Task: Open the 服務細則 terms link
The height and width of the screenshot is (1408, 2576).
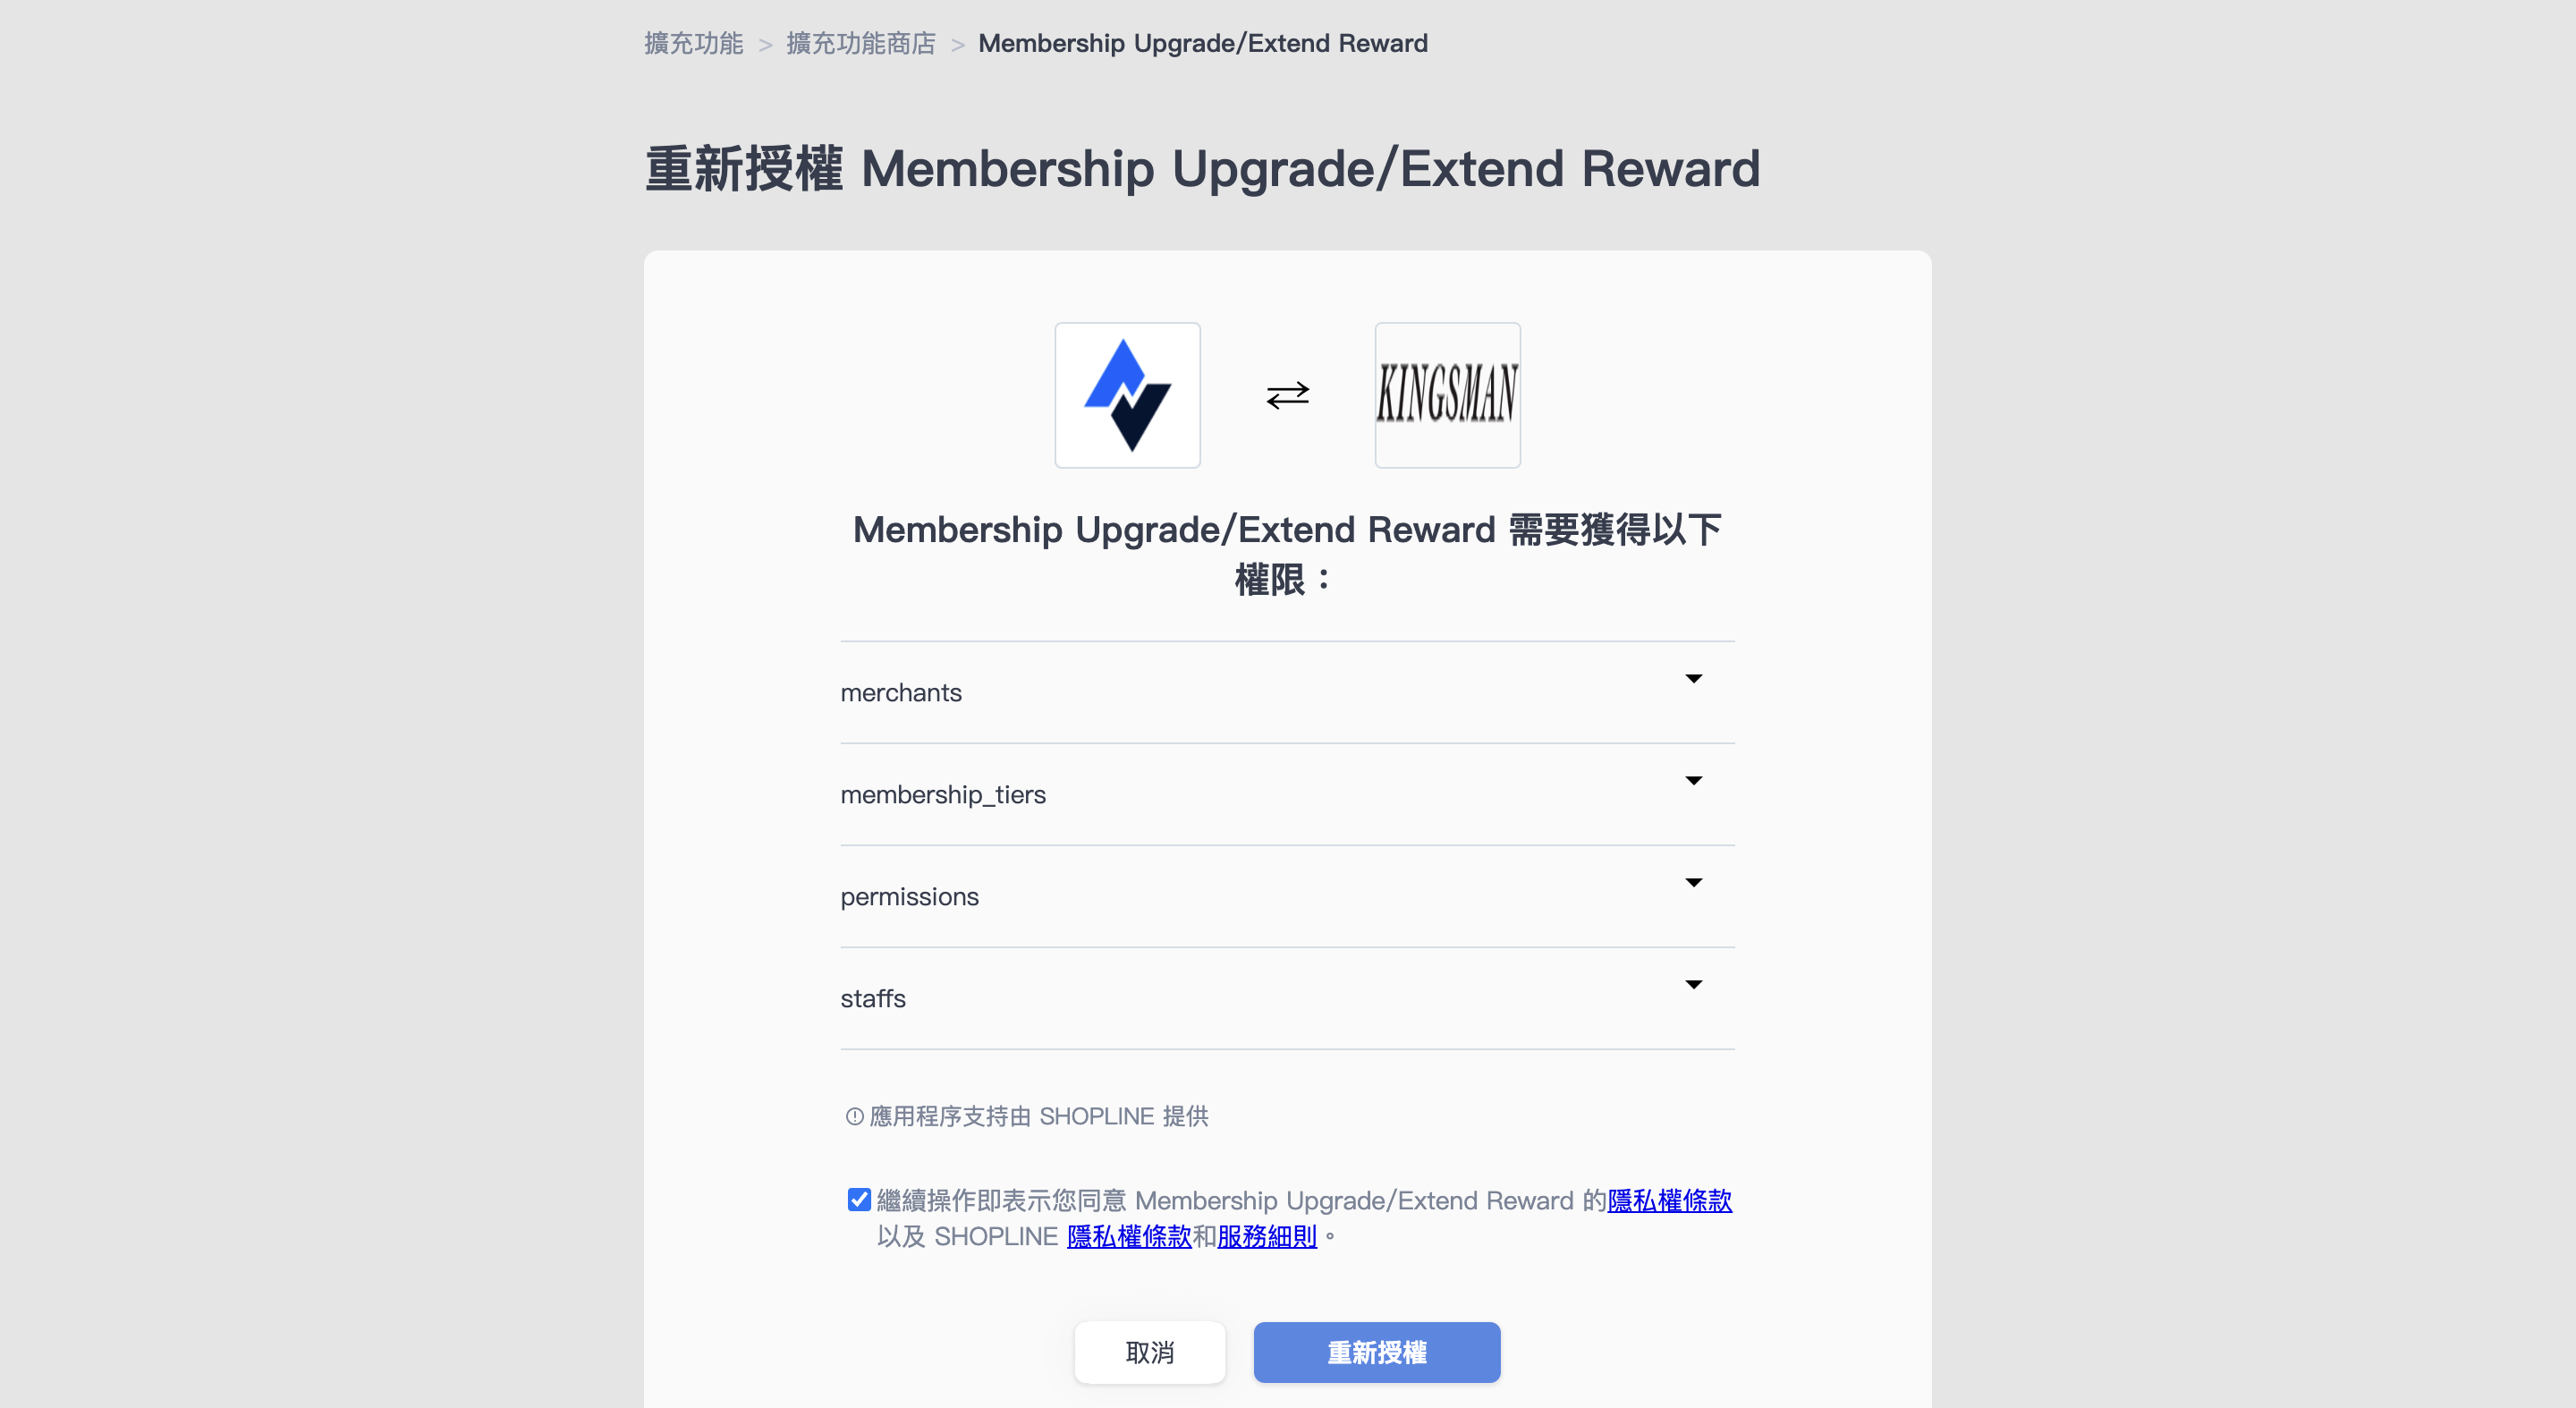Action: (x=1267, y=1237)
